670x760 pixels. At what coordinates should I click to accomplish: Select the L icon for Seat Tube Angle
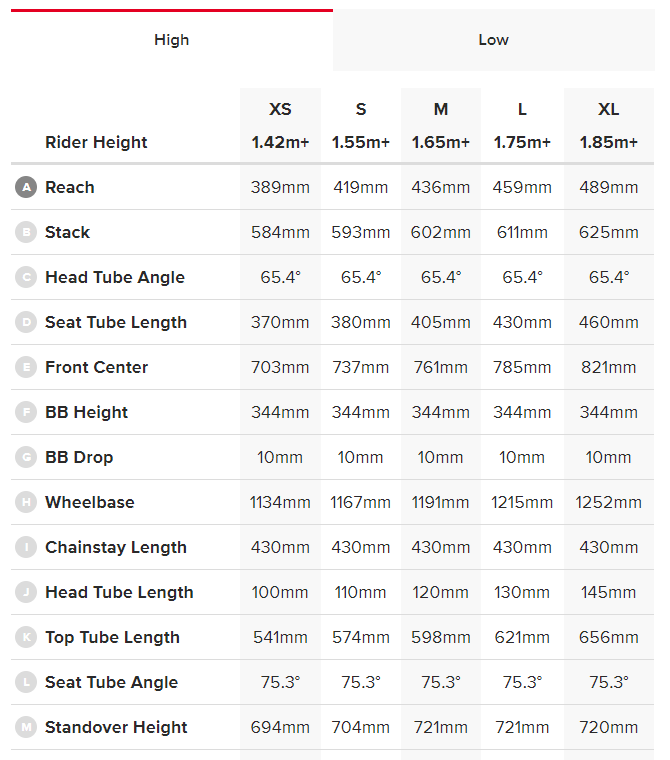25,682
